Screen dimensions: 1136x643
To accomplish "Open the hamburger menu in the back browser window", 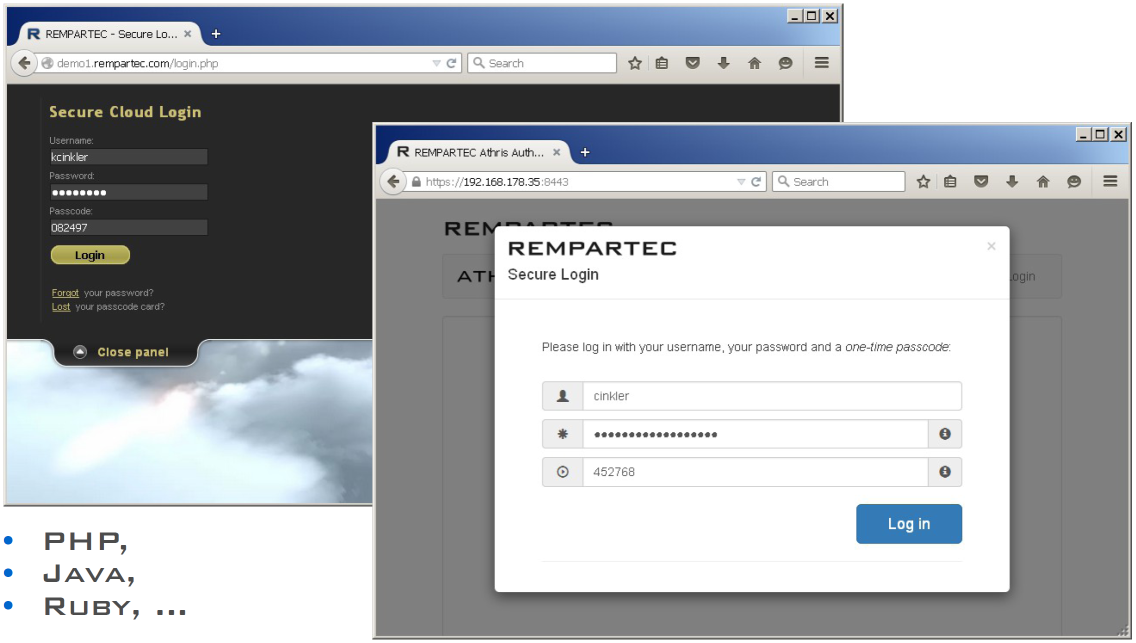I will pos(822,63).
